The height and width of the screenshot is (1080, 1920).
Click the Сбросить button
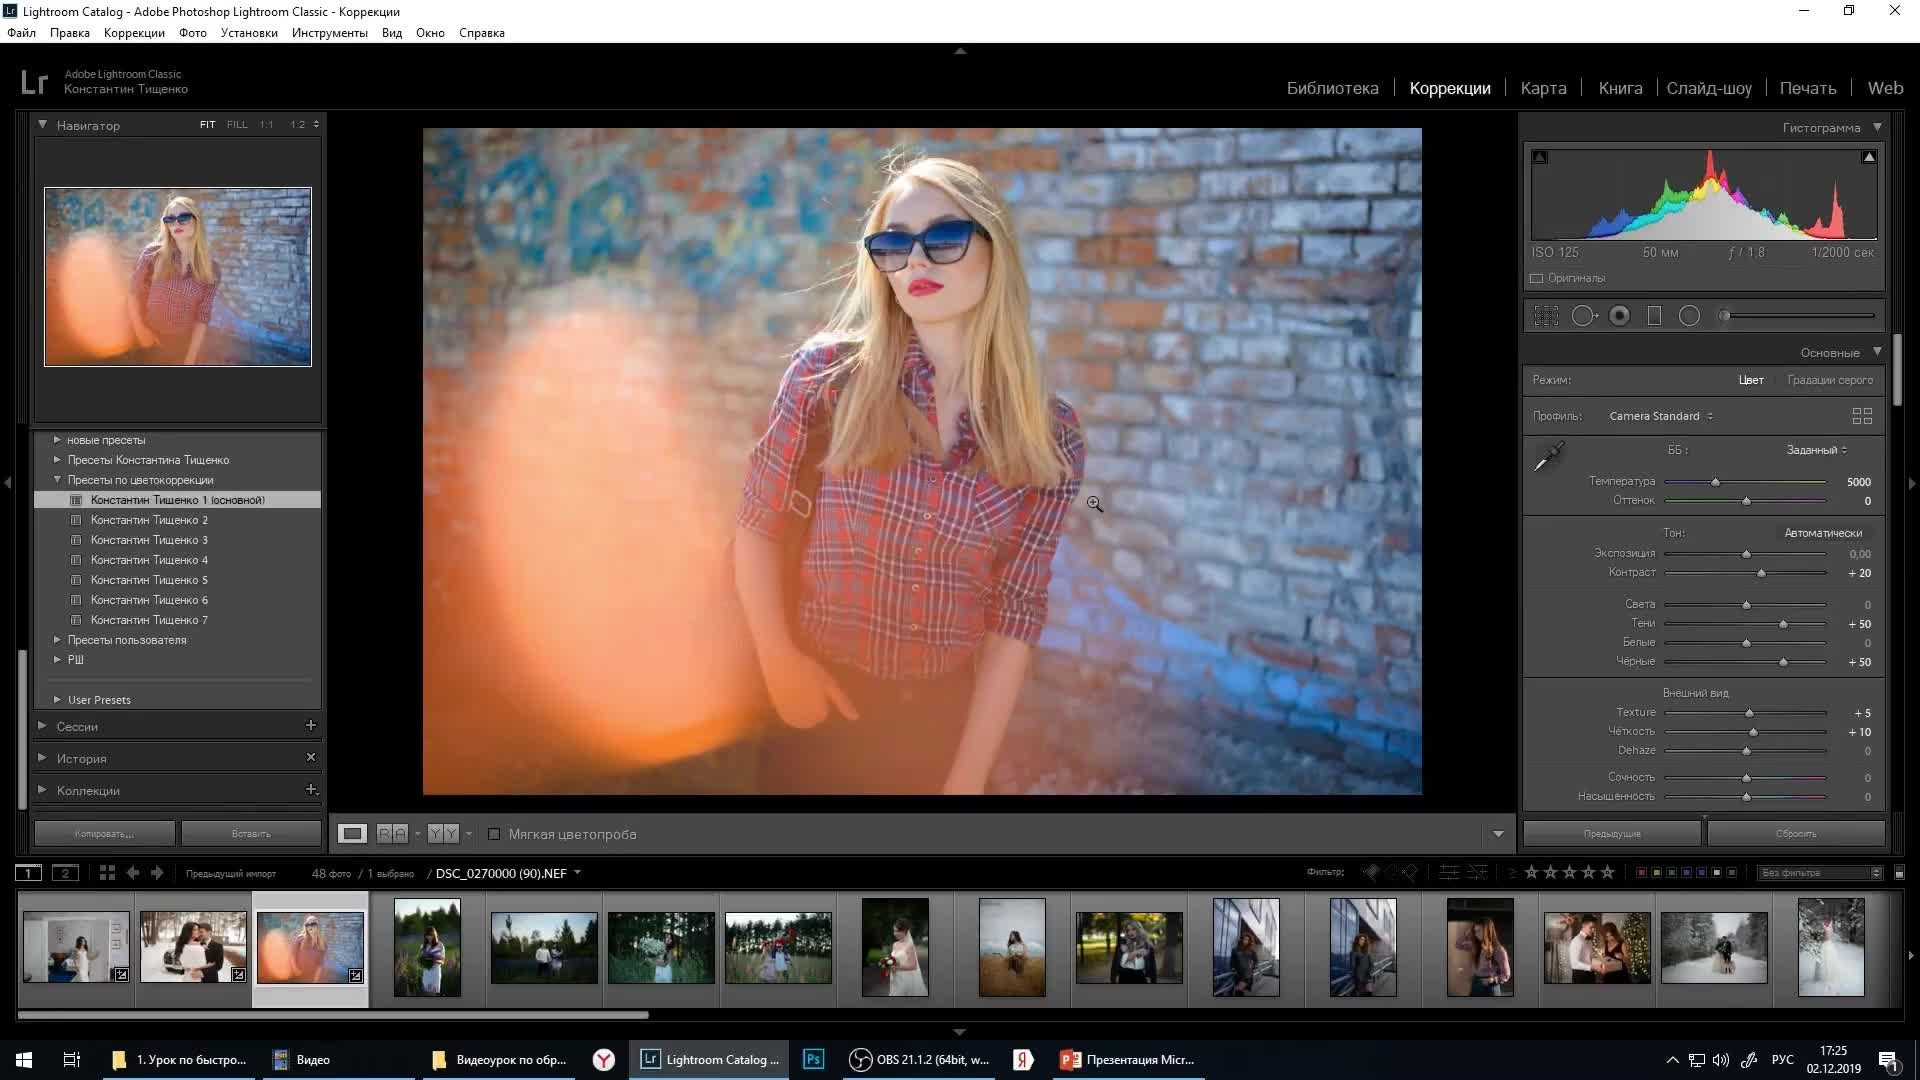pyautogui.click(x=1796, y=833)
